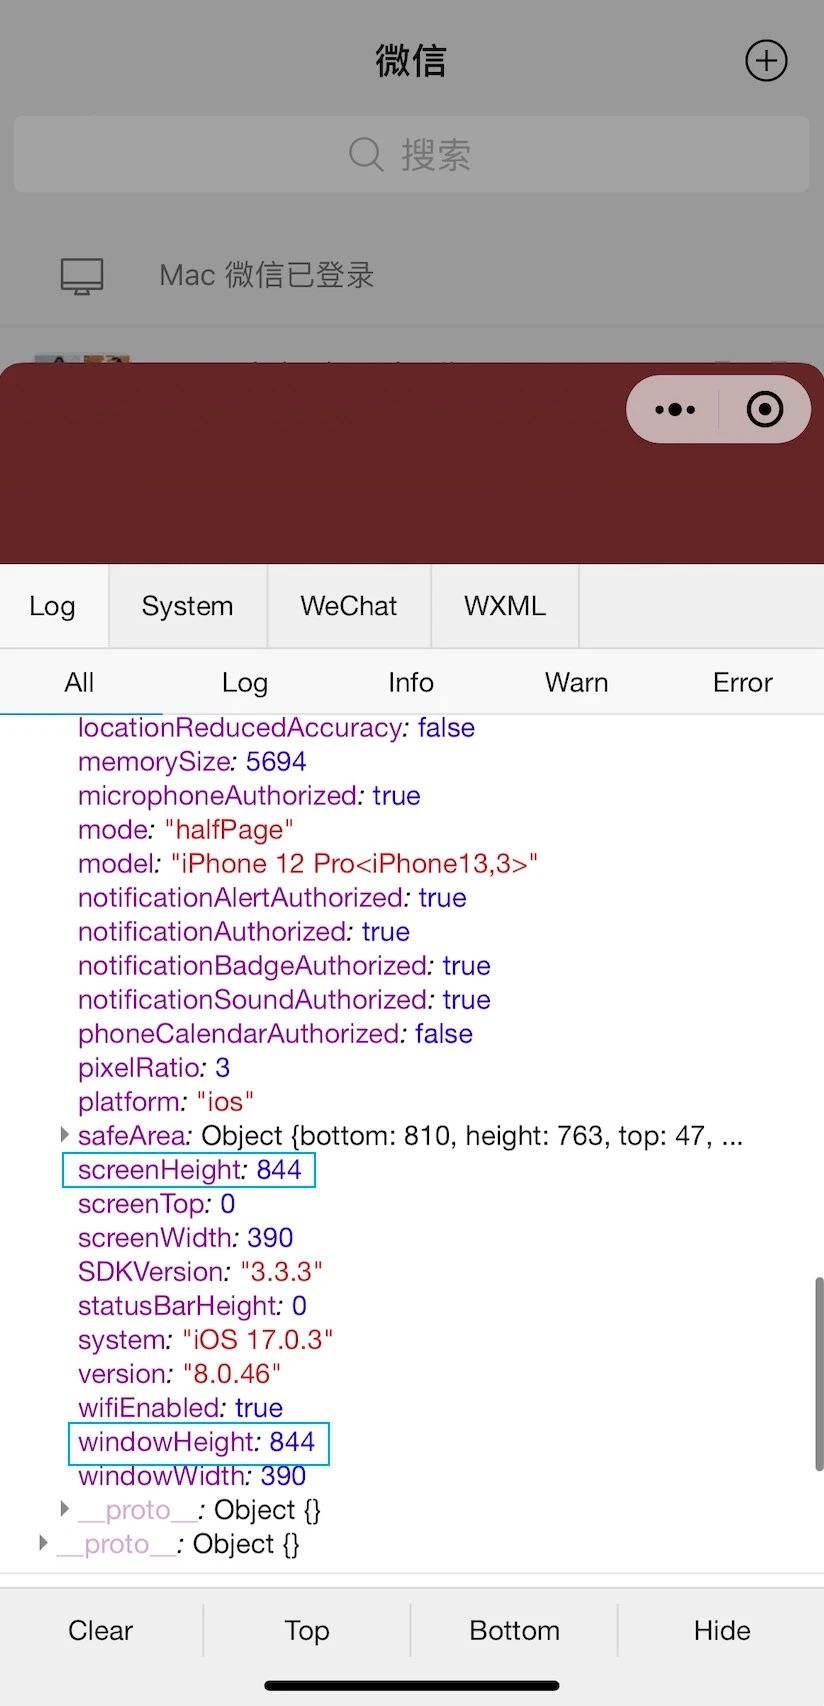Click the 微信 title at top
Image resolution: width=824 pixels, height=1706 pixels.
[411, 61]
